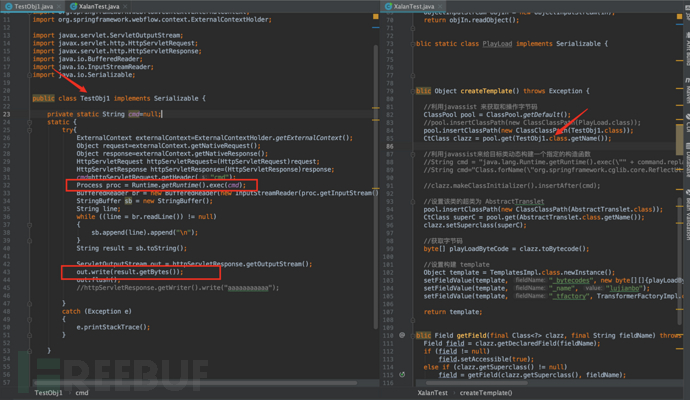The width and height of the screenshot is (690, 400).
Task: Collapse the static block at line 24
Action: tap(29, 122)
